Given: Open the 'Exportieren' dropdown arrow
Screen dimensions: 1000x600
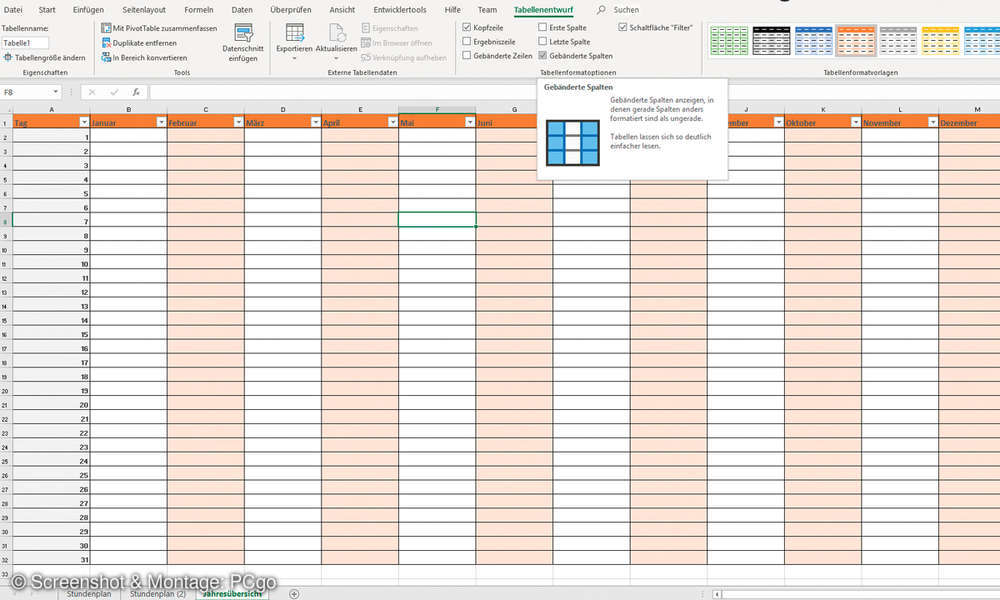Looking at the screenshot, I should [x=293, y=58].
